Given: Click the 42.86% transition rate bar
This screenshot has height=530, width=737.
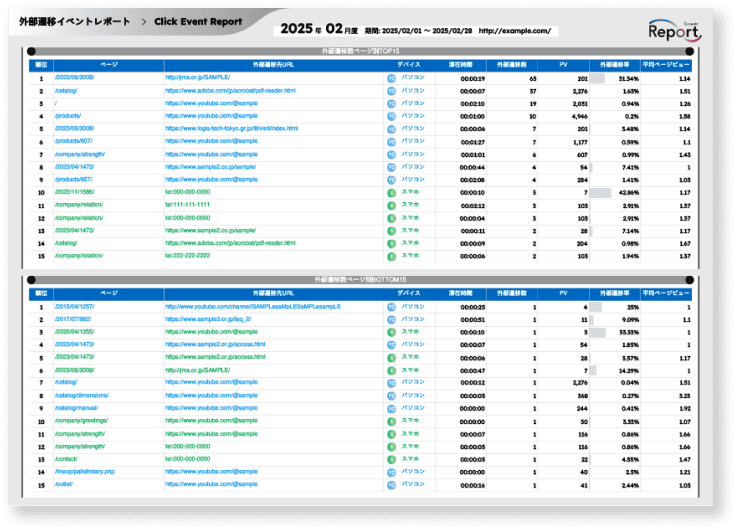Looking at the screenshot, I should click(600, 191).
